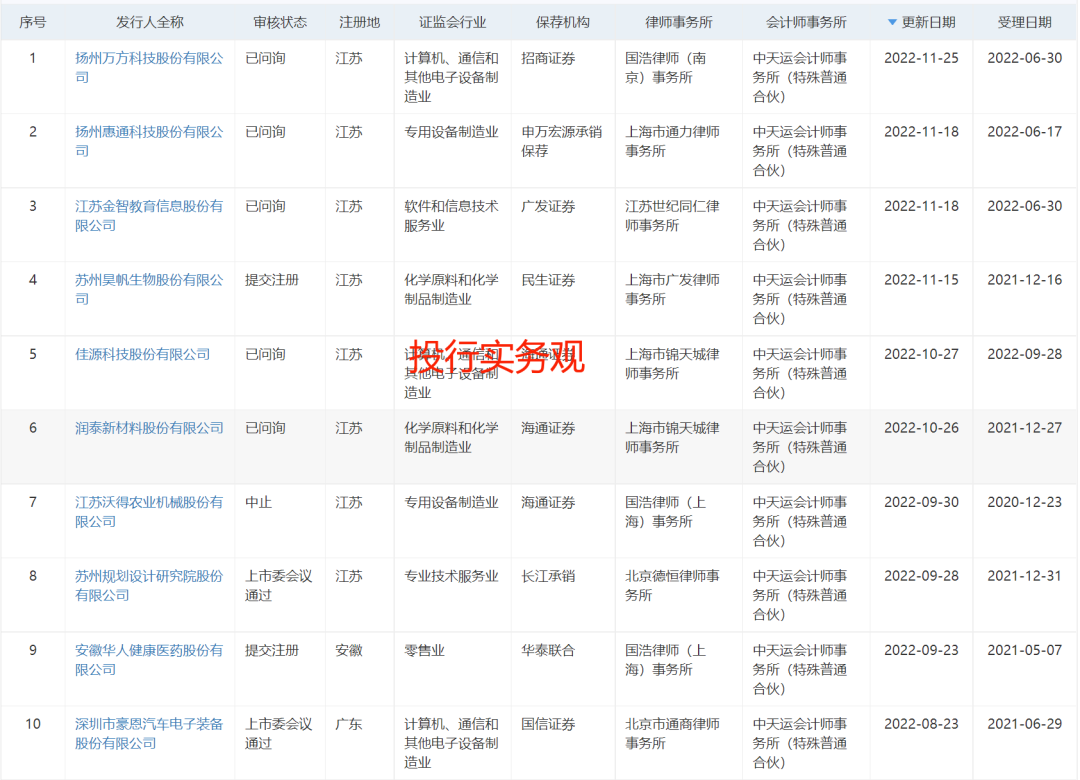Viewport: 1080px width, 780px height.
Task: Click 已问询 status in the 扬州万方科技 row
Action: click(x=265, y=59)
